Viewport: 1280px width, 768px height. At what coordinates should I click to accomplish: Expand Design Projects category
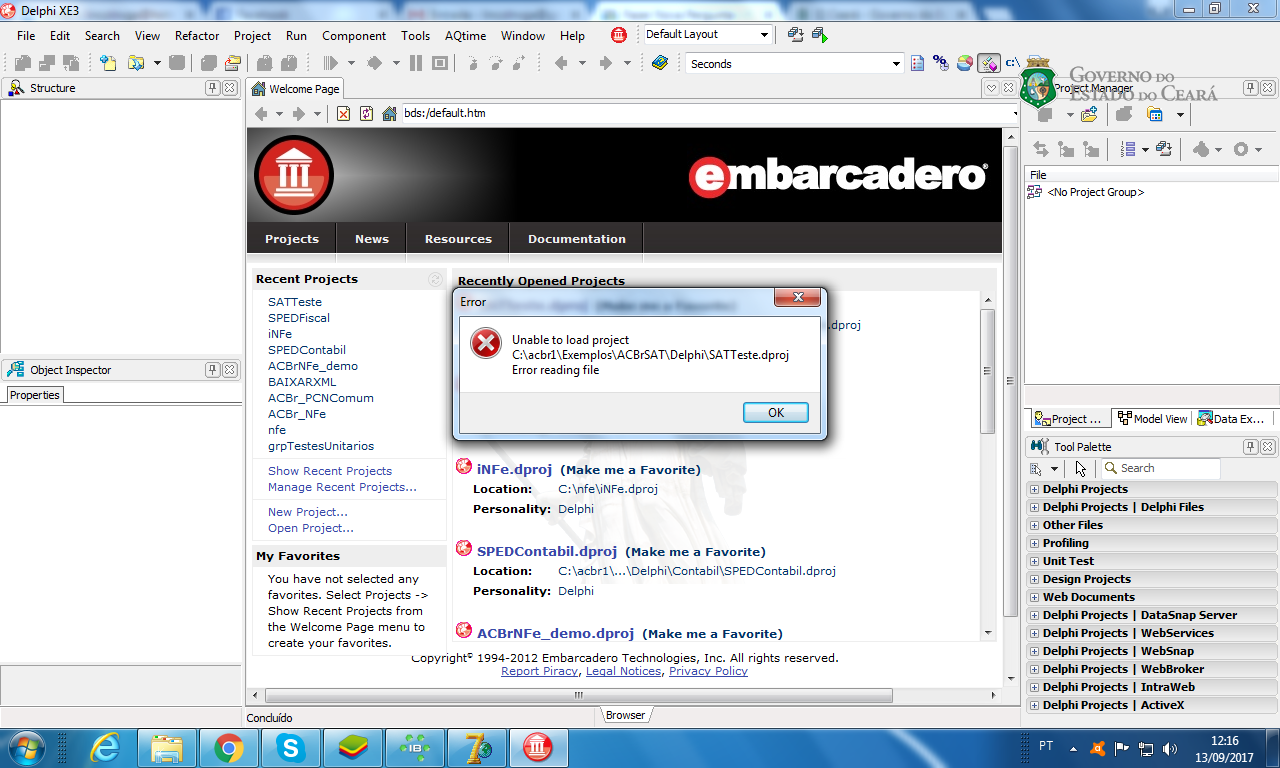tap(1034, 579)
